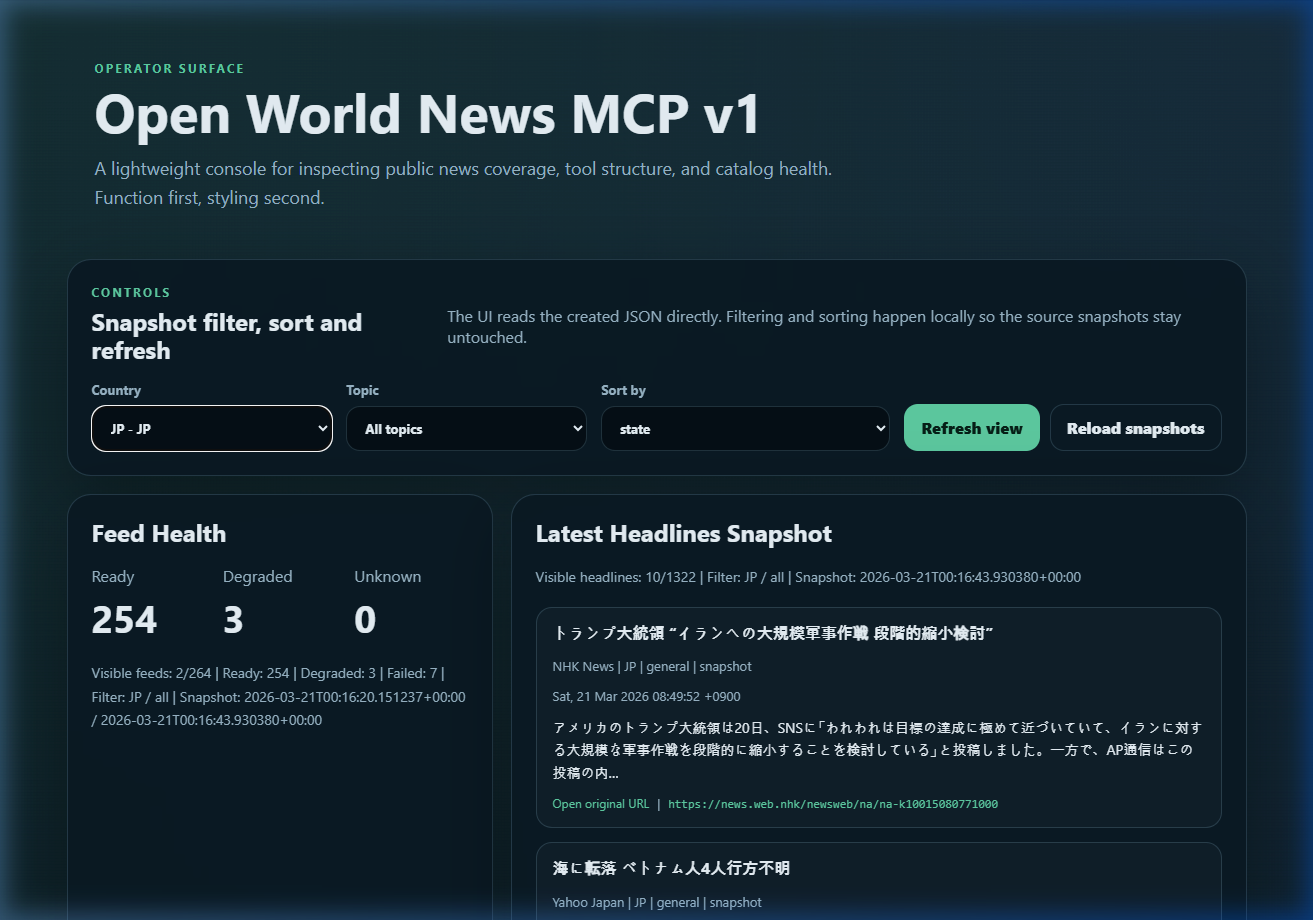This screenshot has width=1313, height=920.
Task: Open the Sort by dropdown showing state
Action: [x=745, y=428]
